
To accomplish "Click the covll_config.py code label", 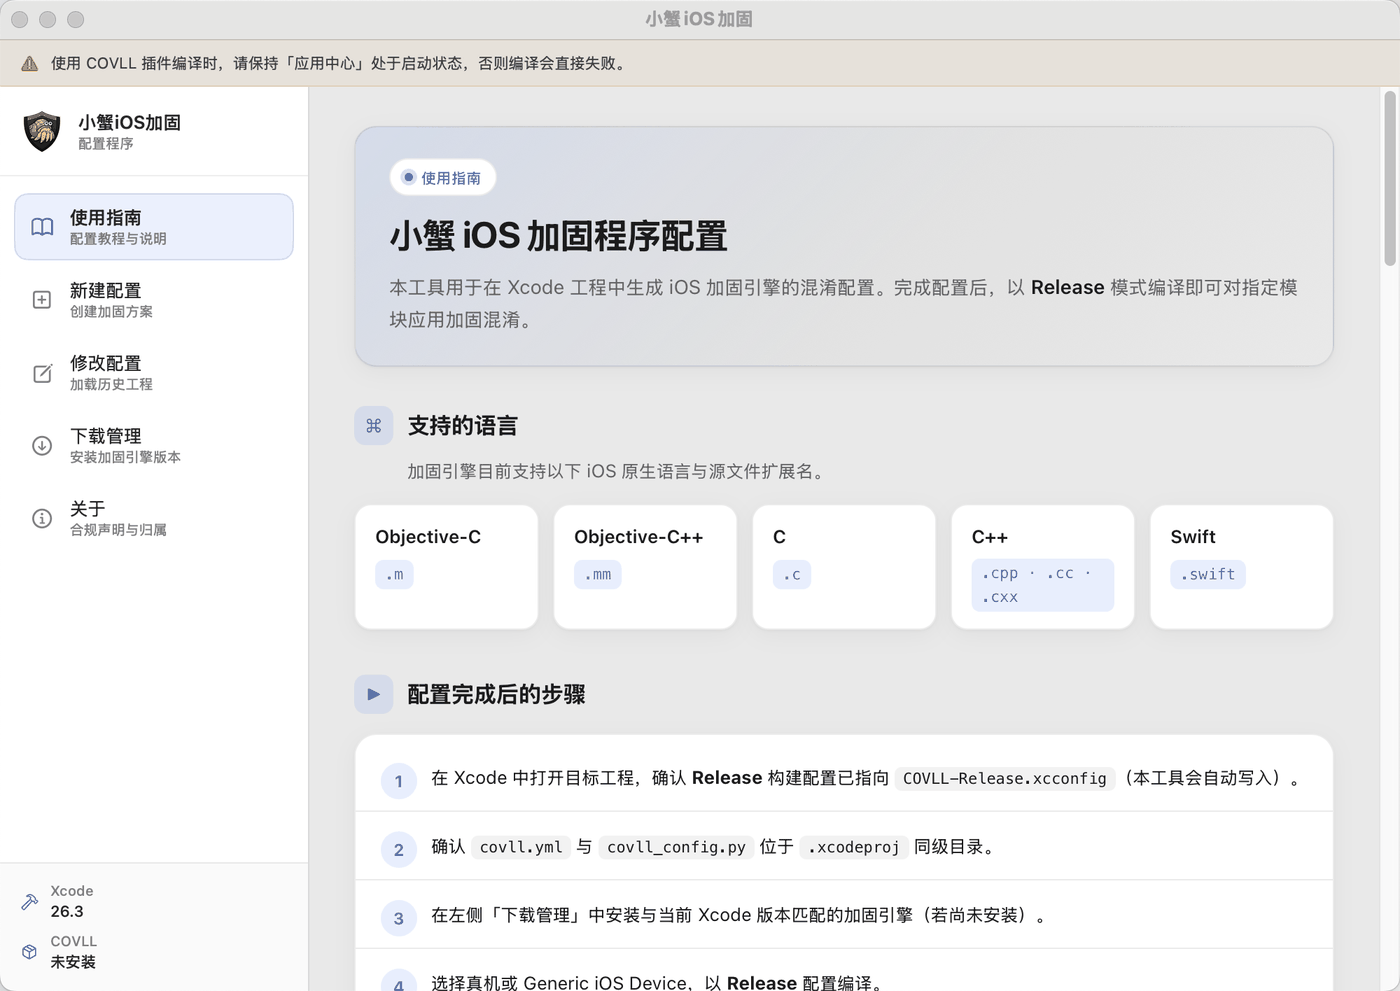I will 676,847.
